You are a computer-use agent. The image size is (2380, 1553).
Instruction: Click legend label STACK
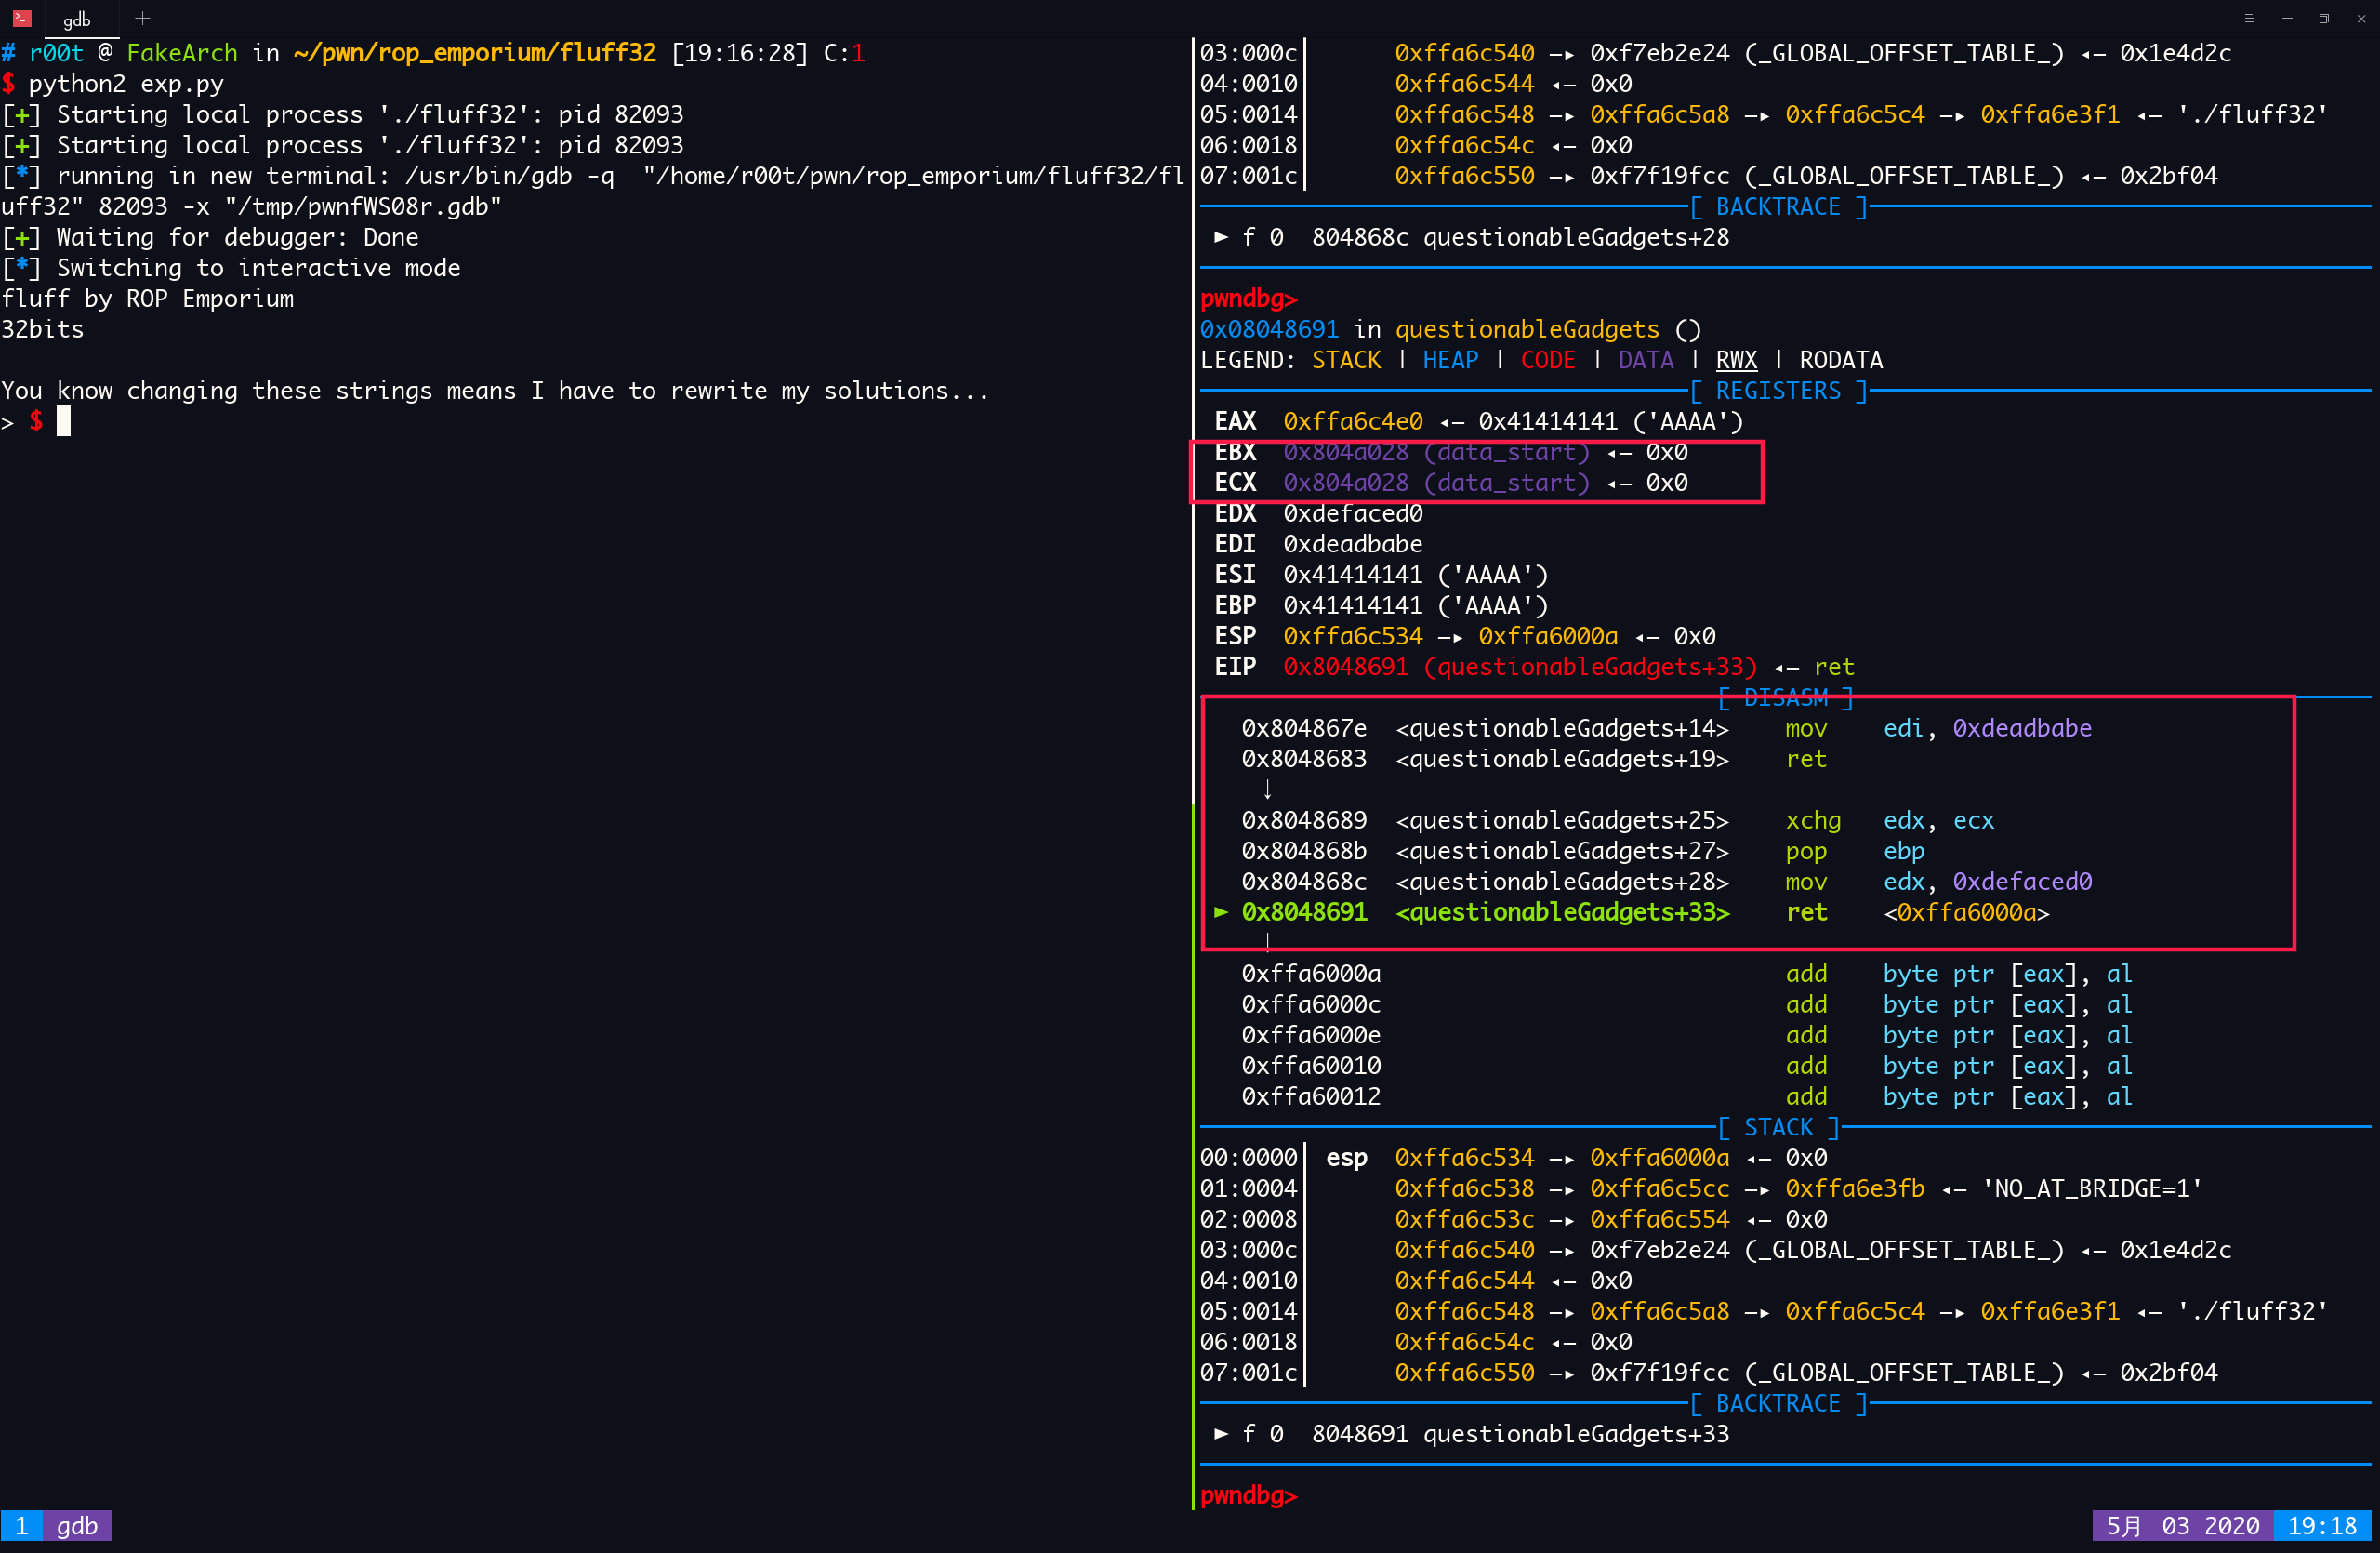tap(1345, 360)
